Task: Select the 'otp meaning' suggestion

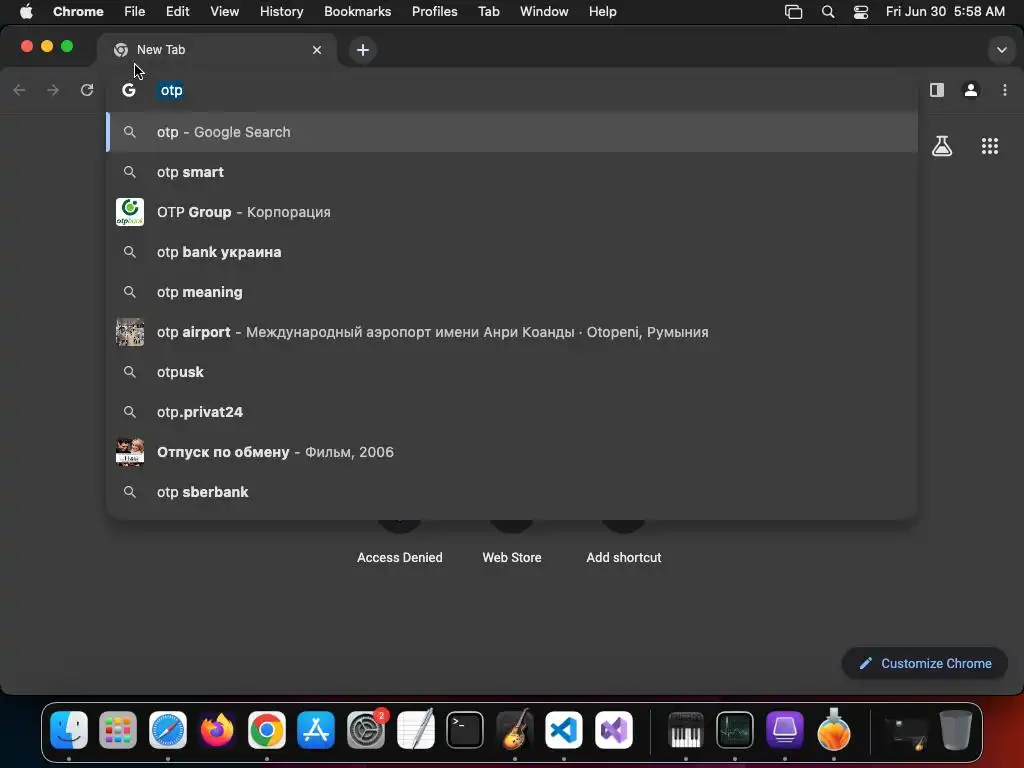Action: (512, 292)
